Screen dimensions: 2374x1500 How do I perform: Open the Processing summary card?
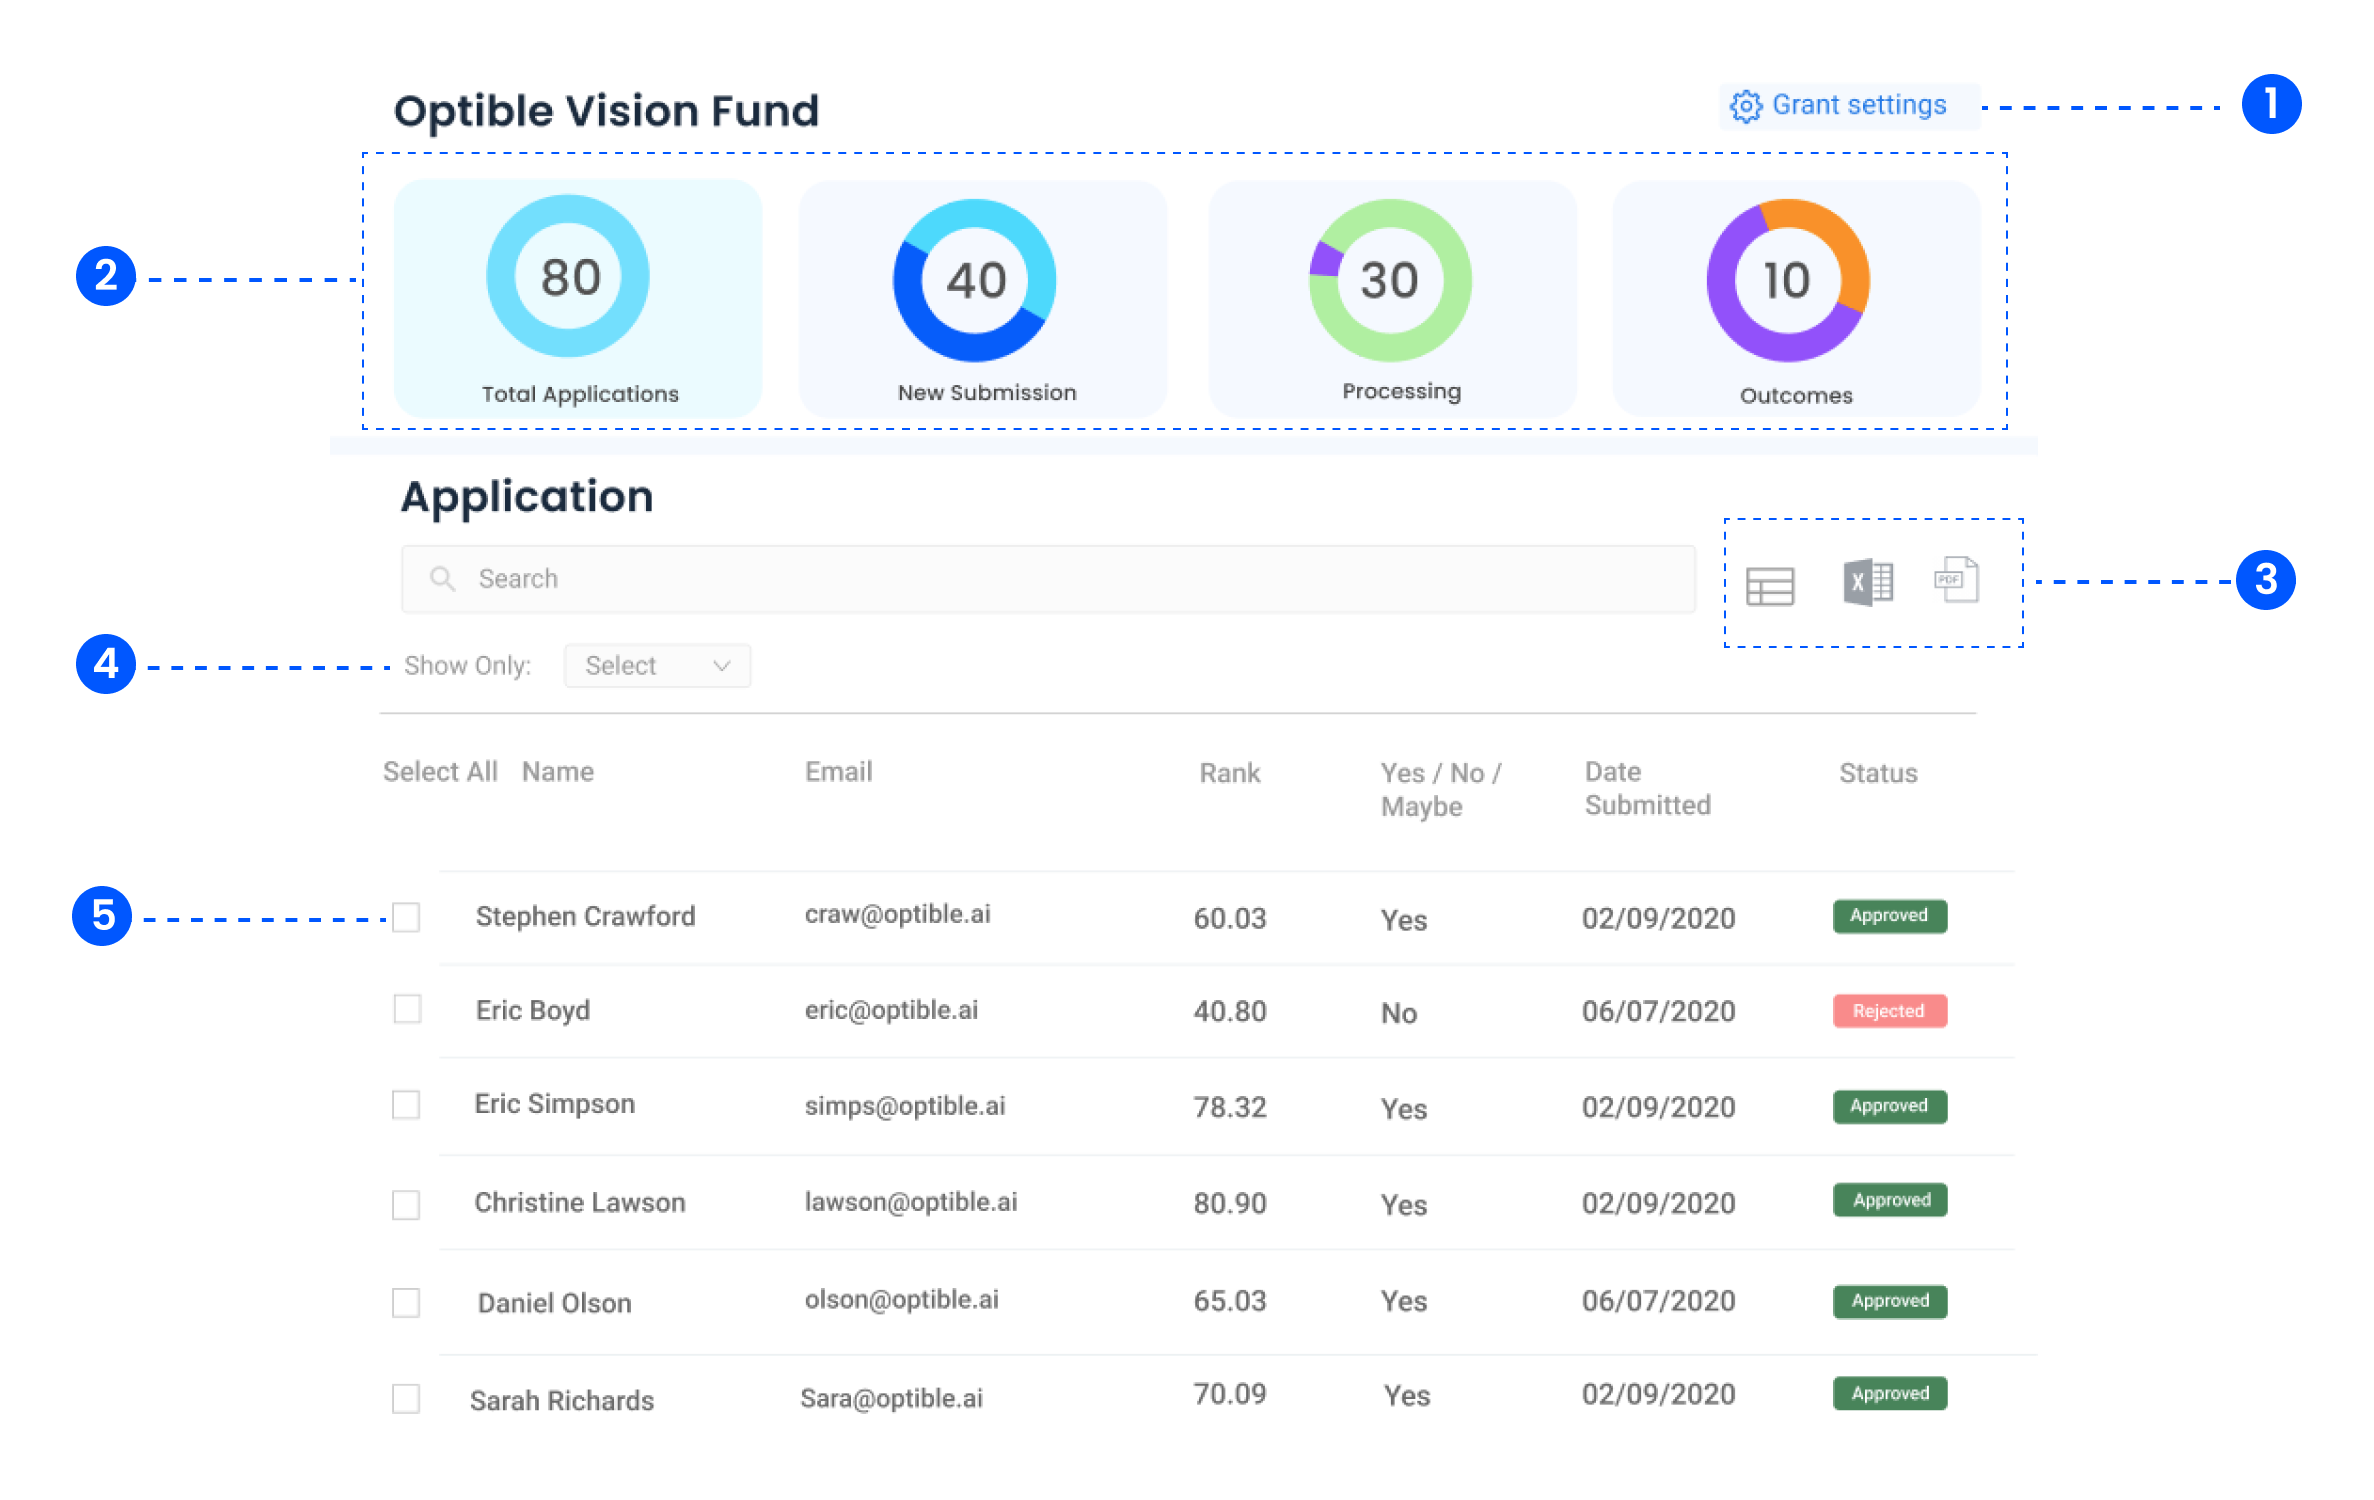coord(1391,300)
